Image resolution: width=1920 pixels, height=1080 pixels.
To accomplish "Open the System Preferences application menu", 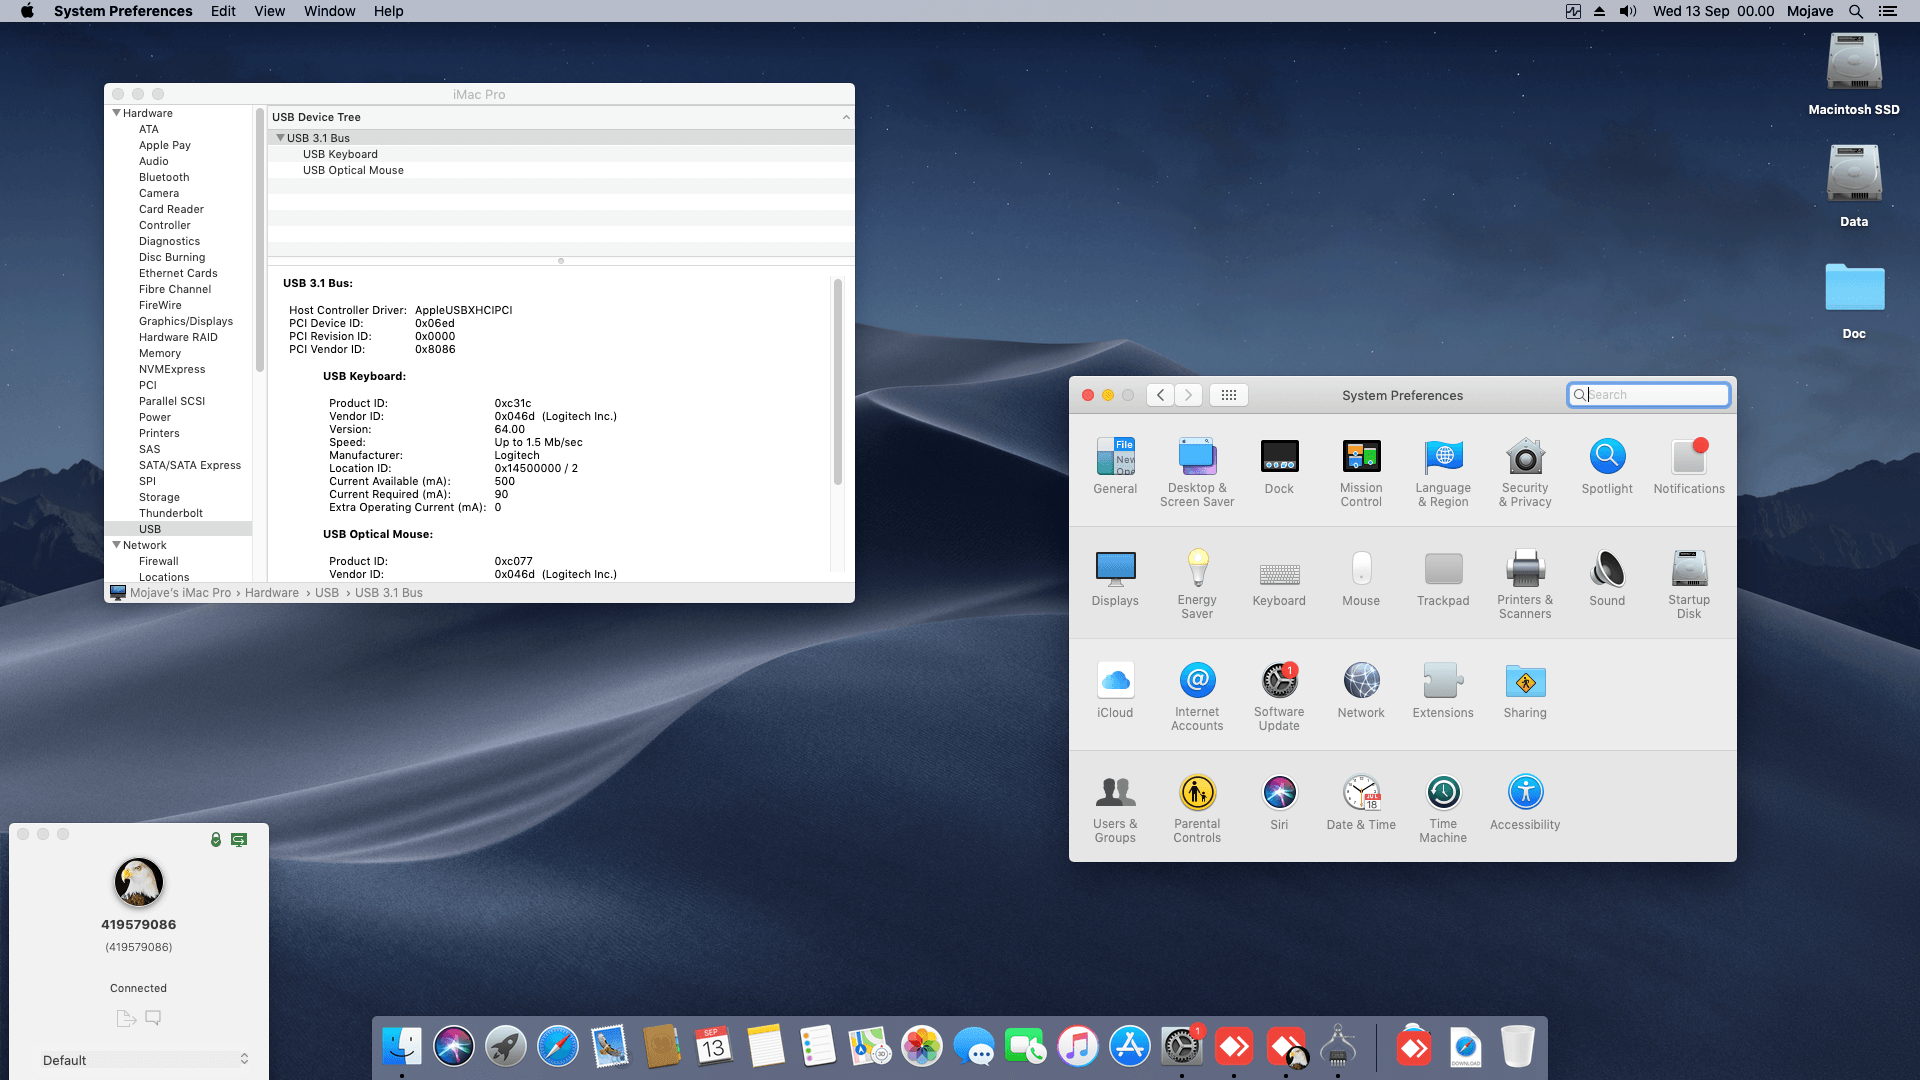I will click(x=123, y=11).
